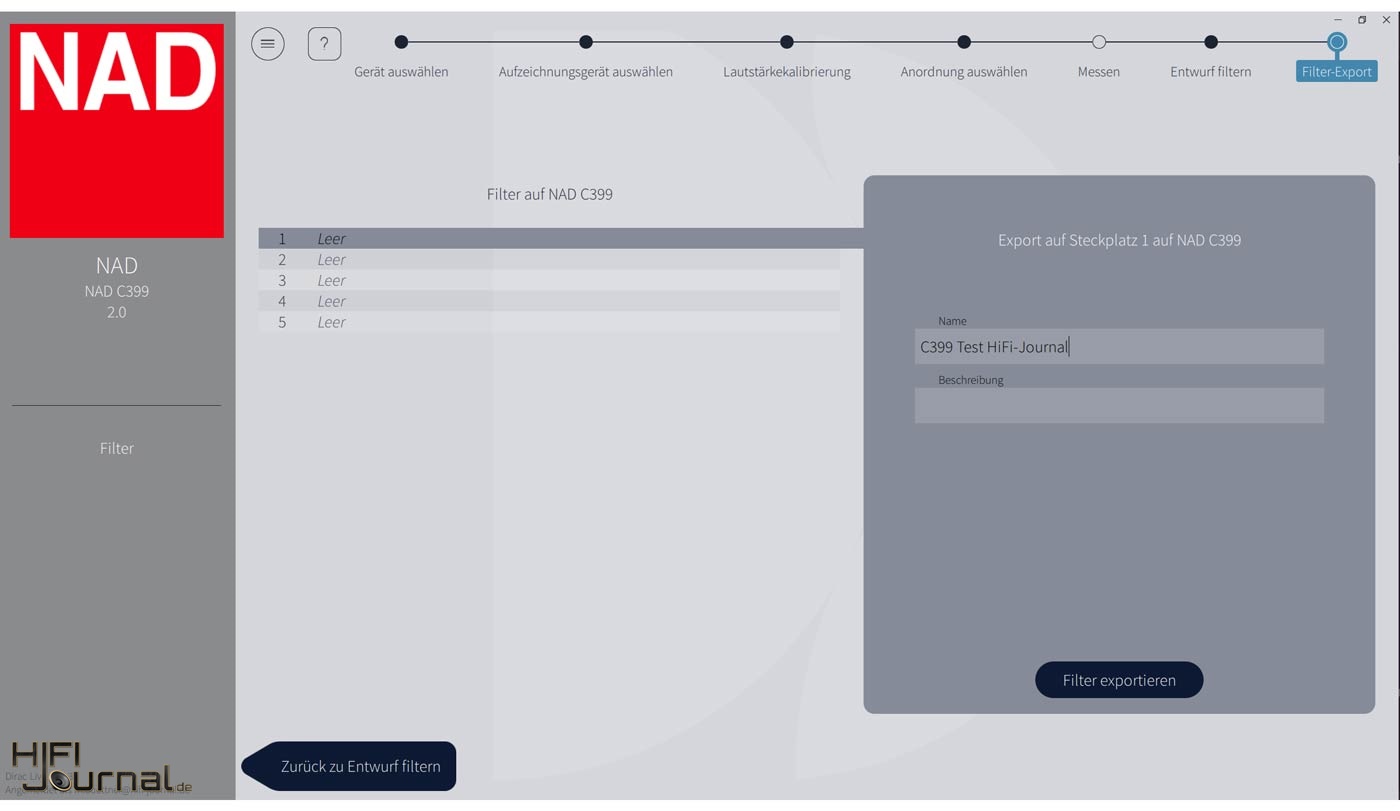The height and width of the screenshot is (811, 1400).
Task: Click into the Beschreibung input field
Action: pos(1119,405)
